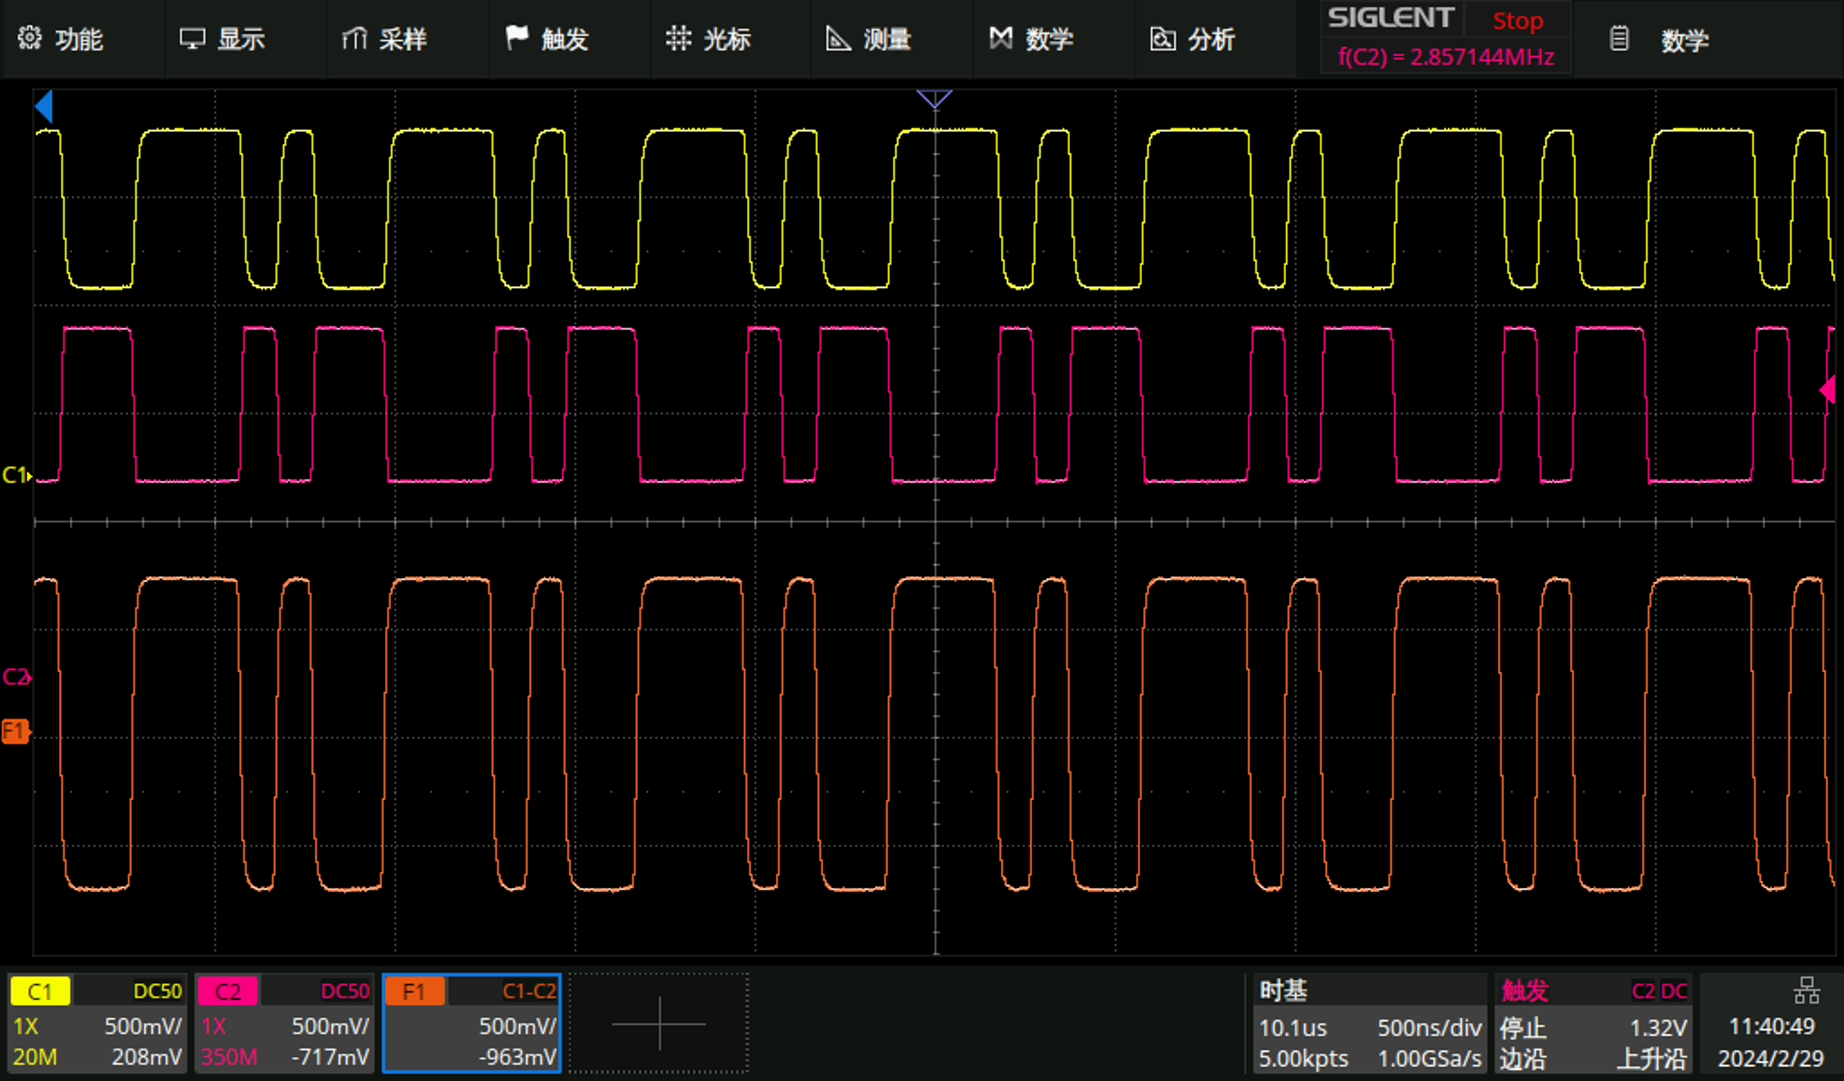The image size is (1844, 1081).
Task: Click the 触发 trigger flag icon
Action: [517, 38]
